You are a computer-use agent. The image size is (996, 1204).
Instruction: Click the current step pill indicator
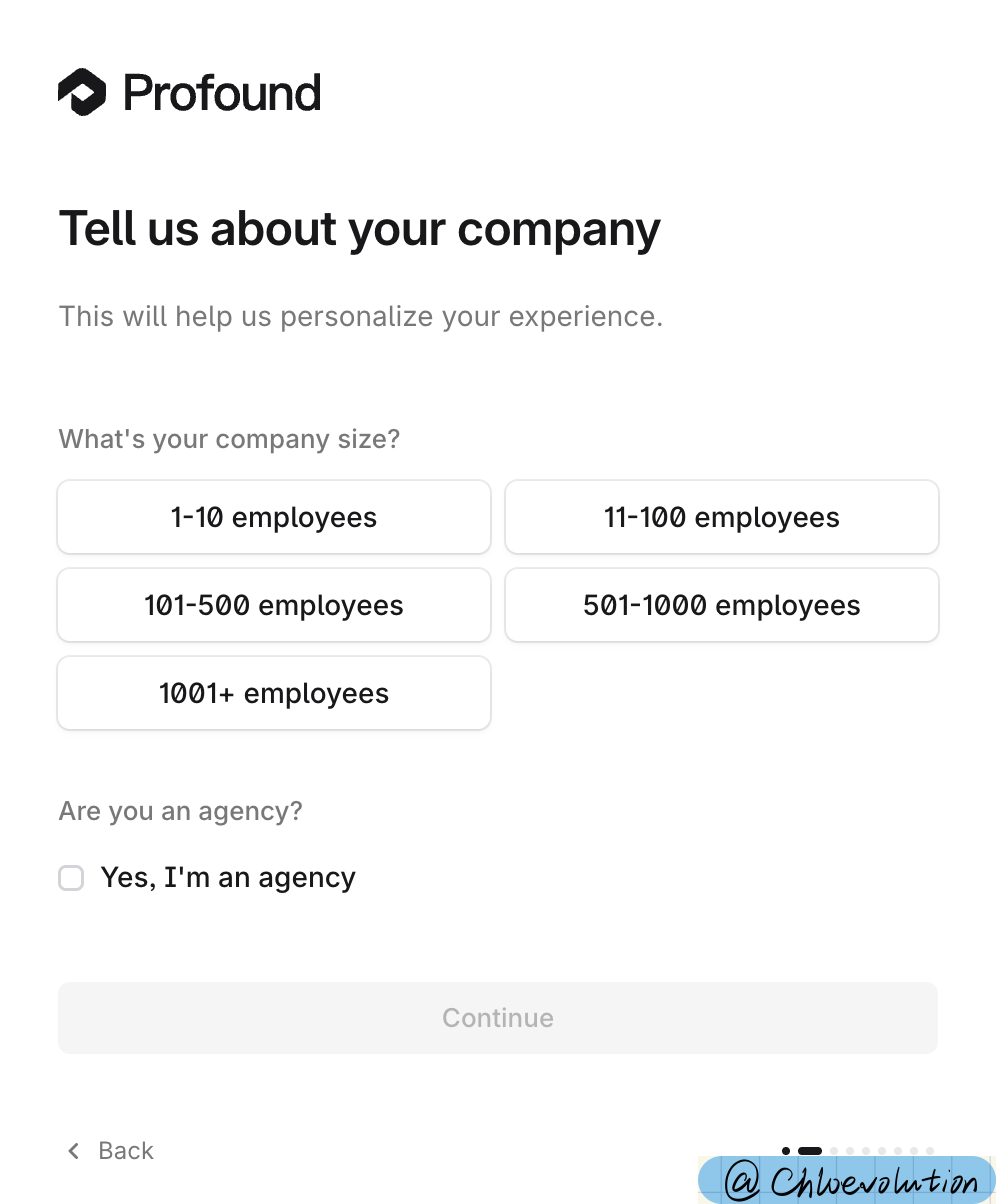click(x=810, y=1151)
